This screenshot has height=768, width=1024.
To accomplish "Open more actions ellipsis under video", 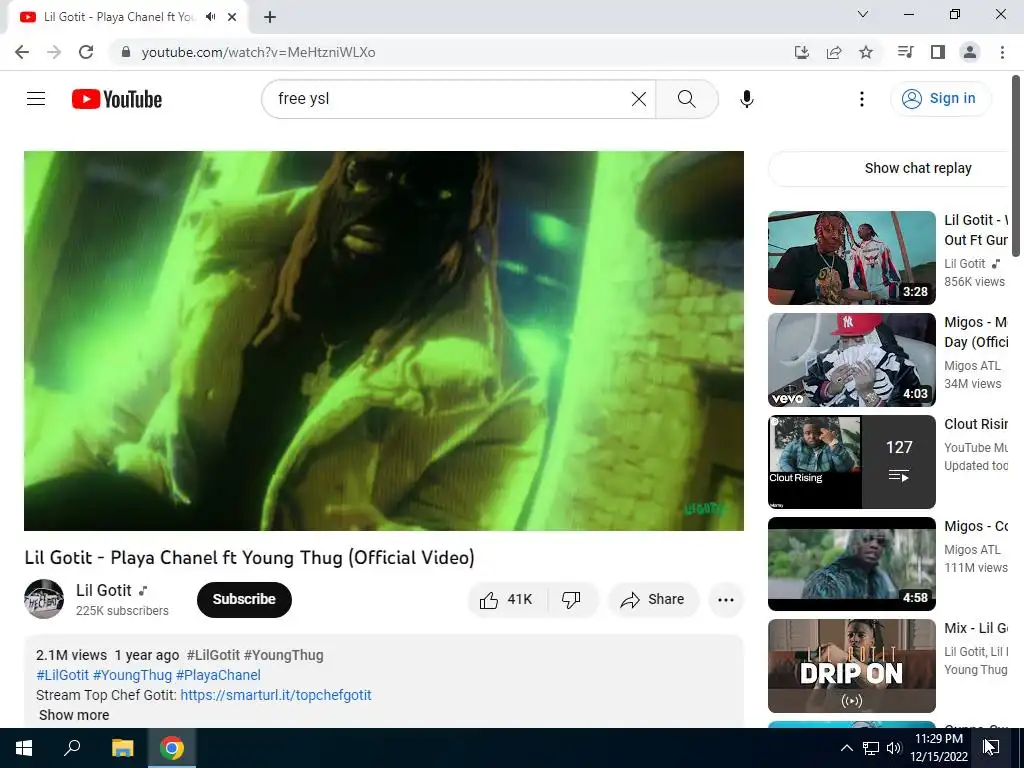I will [x=726, y=600].
